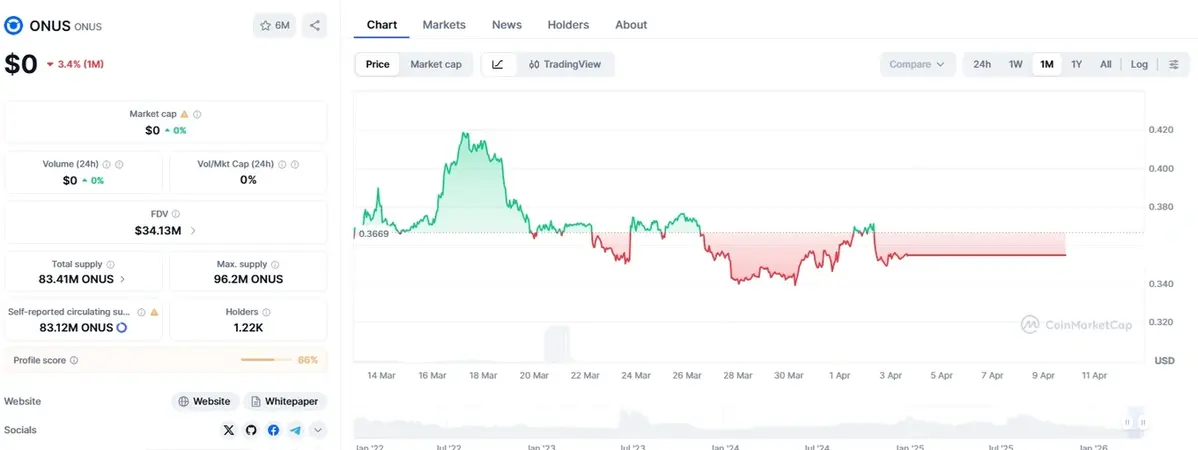
Task: Open the Compare dropdown
Action: tap(917, 64)
